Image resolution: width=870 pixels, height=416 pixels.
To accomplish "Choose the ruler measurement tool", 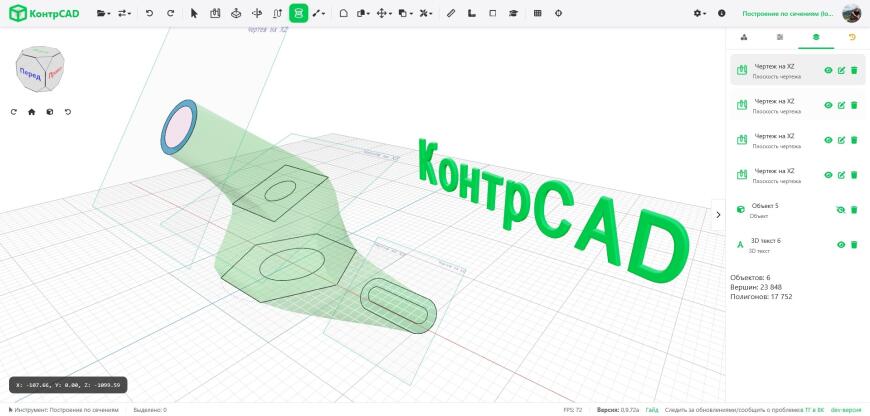I will [451, 13].
